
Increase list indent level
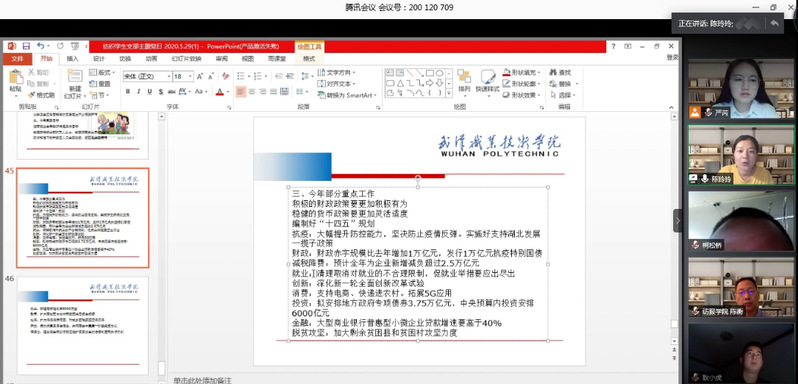290,76
